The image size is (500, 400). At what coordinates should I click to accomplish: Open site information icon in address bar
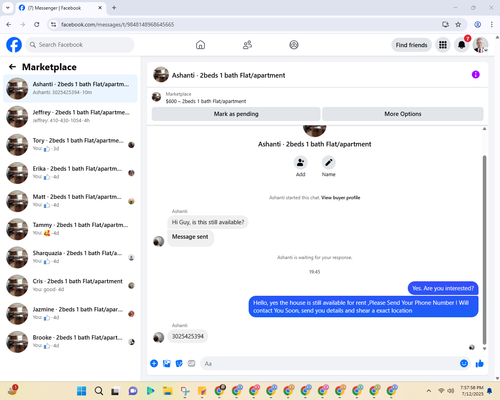[x=53, y=24]
